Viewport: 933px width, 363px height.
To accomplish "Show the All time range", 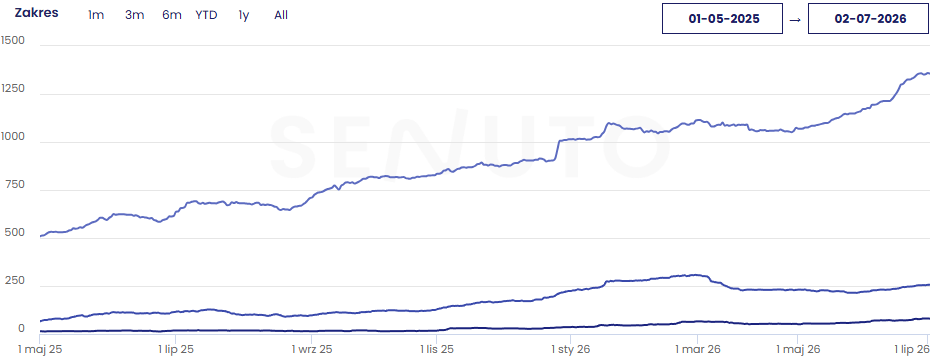I will 281,15.
